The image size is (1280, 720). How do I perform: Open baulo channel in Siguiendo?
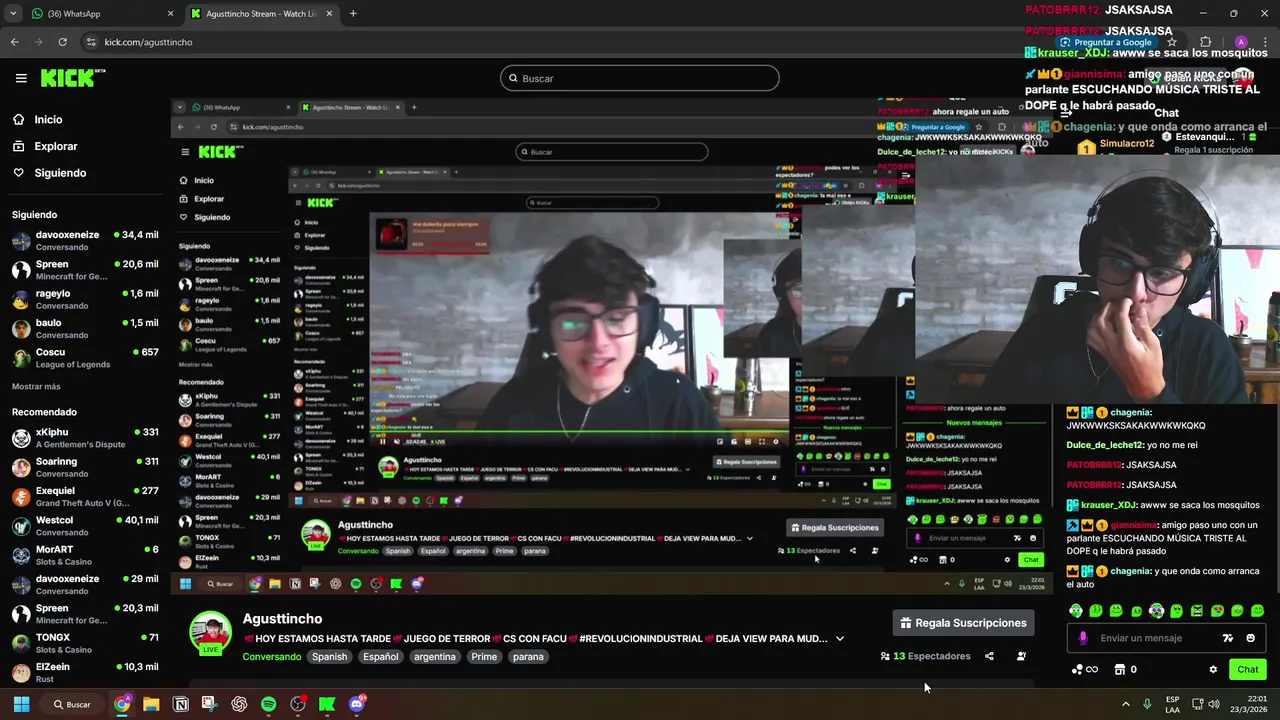(x=84, y=328)
